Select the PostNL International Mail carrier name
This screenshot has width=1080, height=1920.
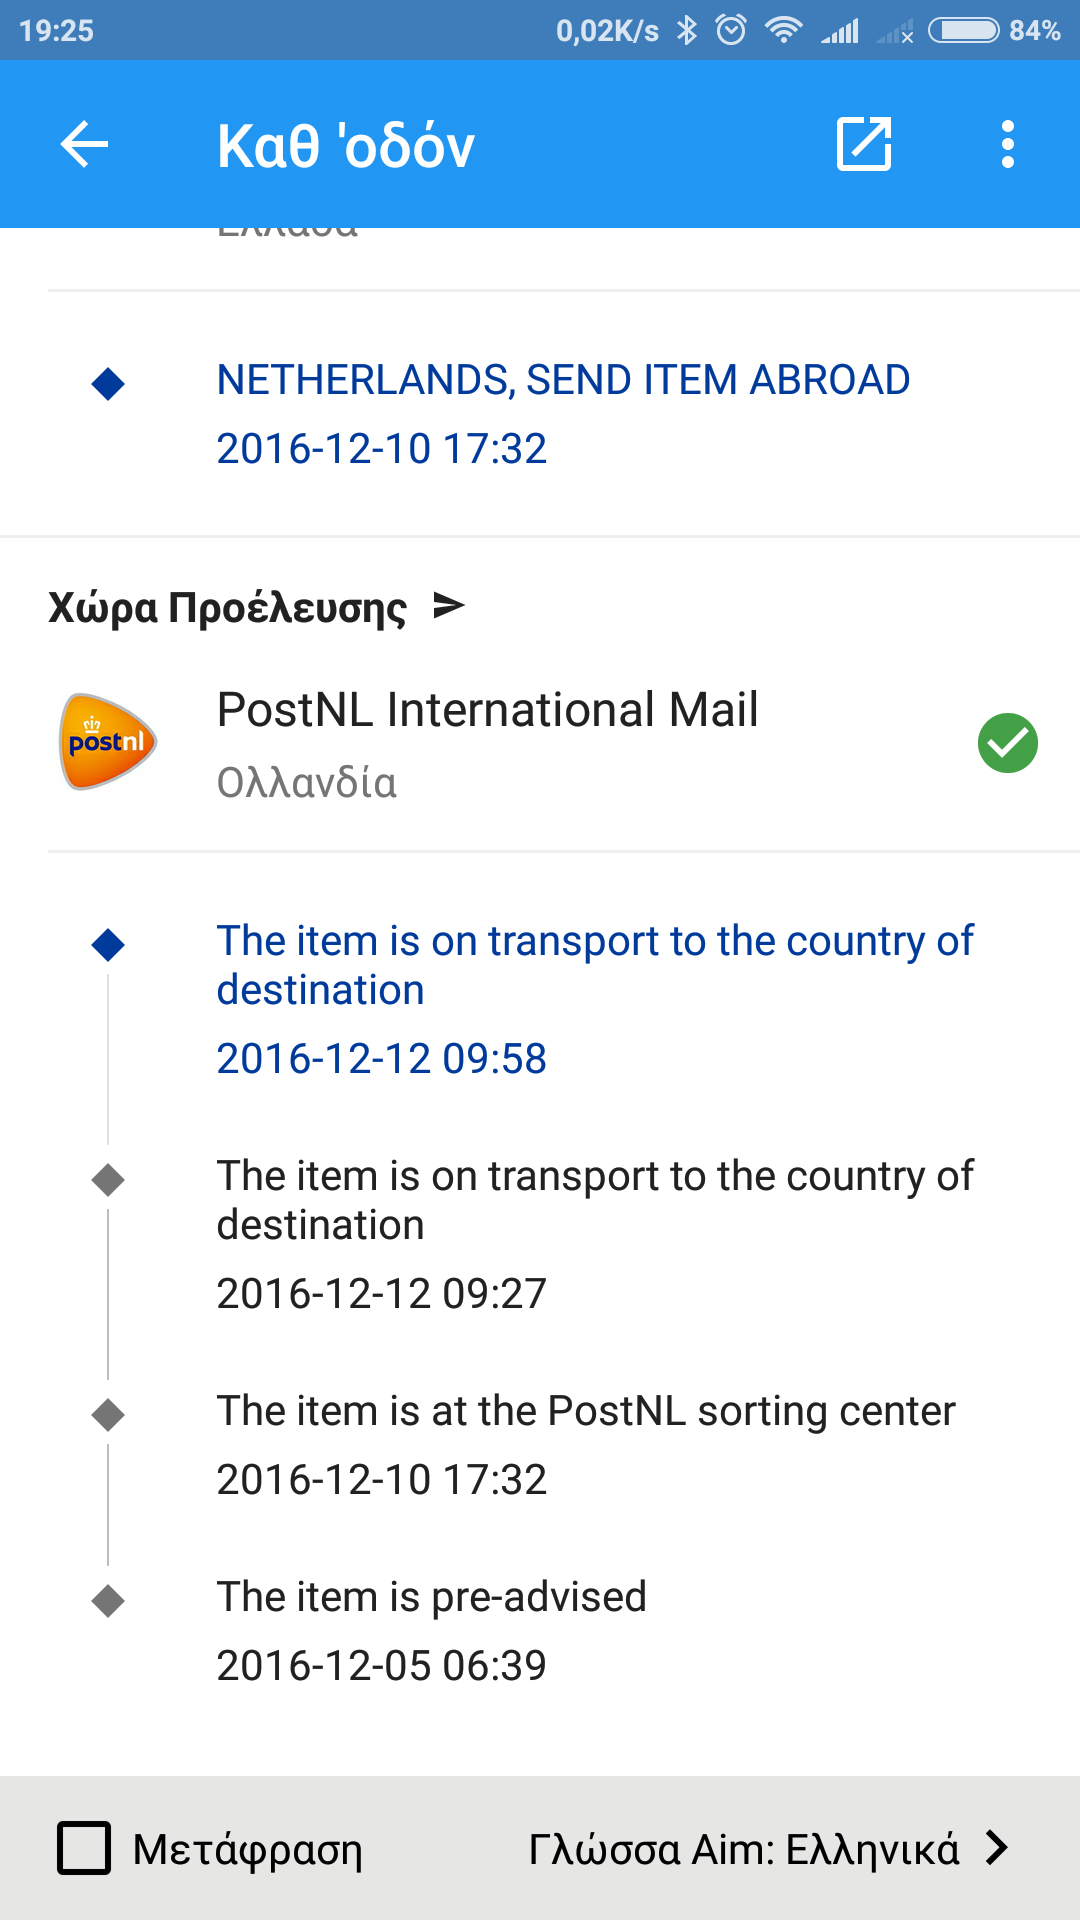[x=488, y=710]
